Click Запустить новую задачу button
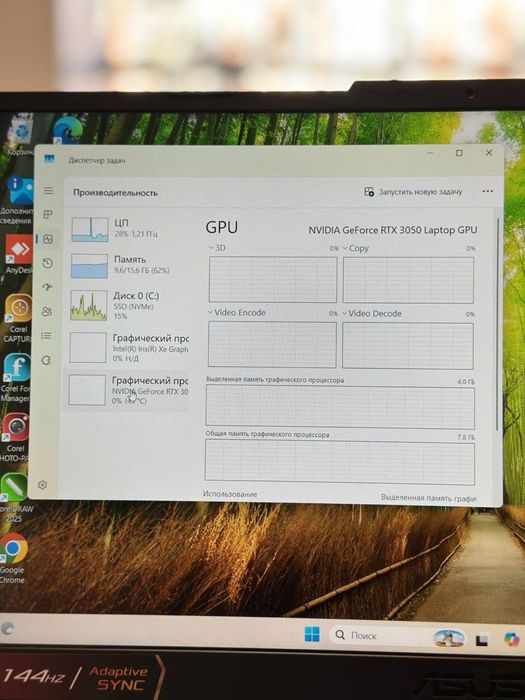 coord(413,192)
